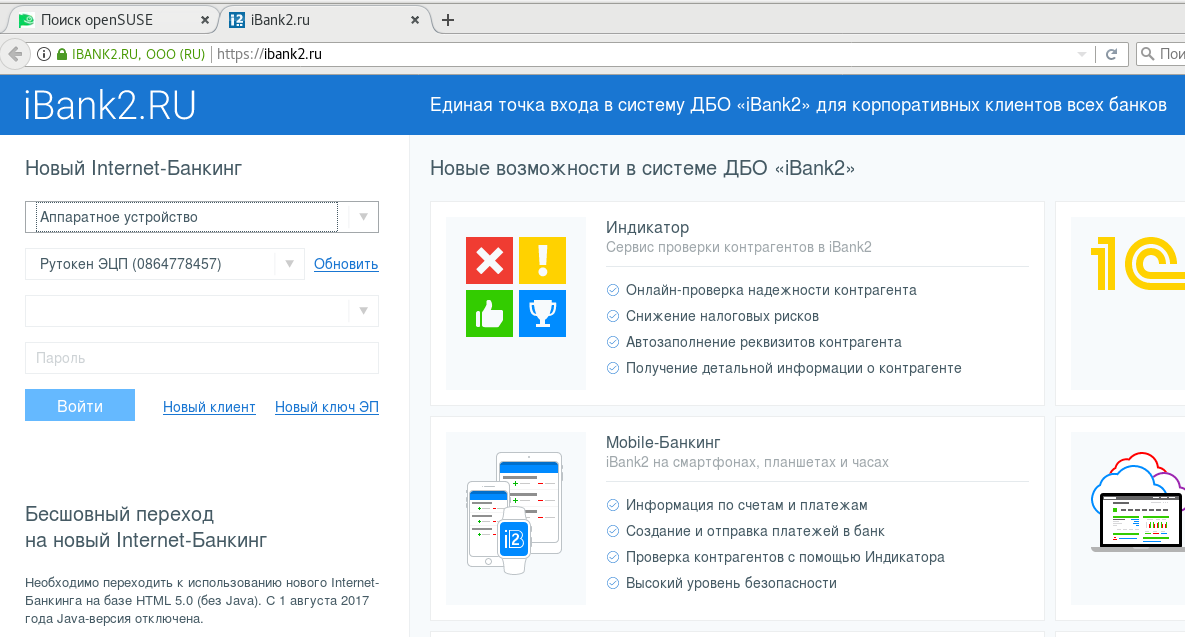This screenshot has width=1185, height=637.
Task: Open the Новый клиент link
Action: click(x=209, y=407)
